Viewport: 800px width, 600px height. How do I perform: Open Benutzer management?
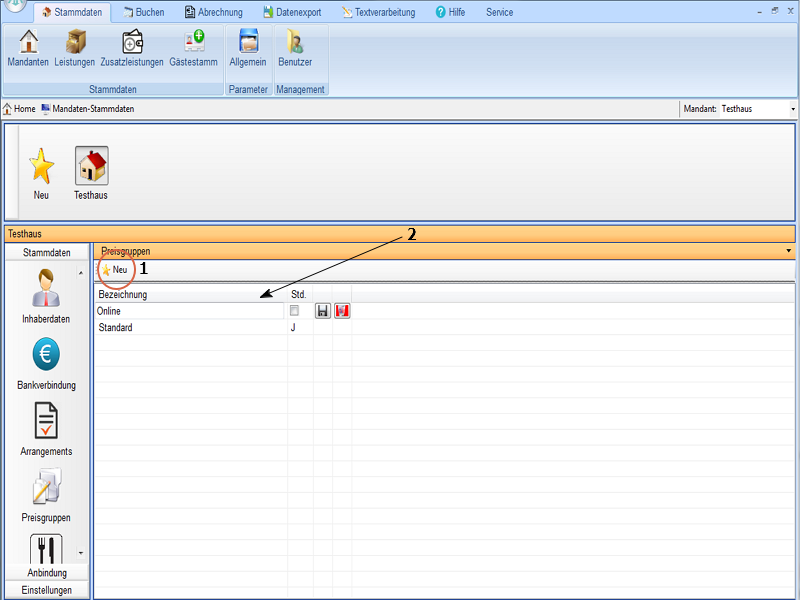295,48
